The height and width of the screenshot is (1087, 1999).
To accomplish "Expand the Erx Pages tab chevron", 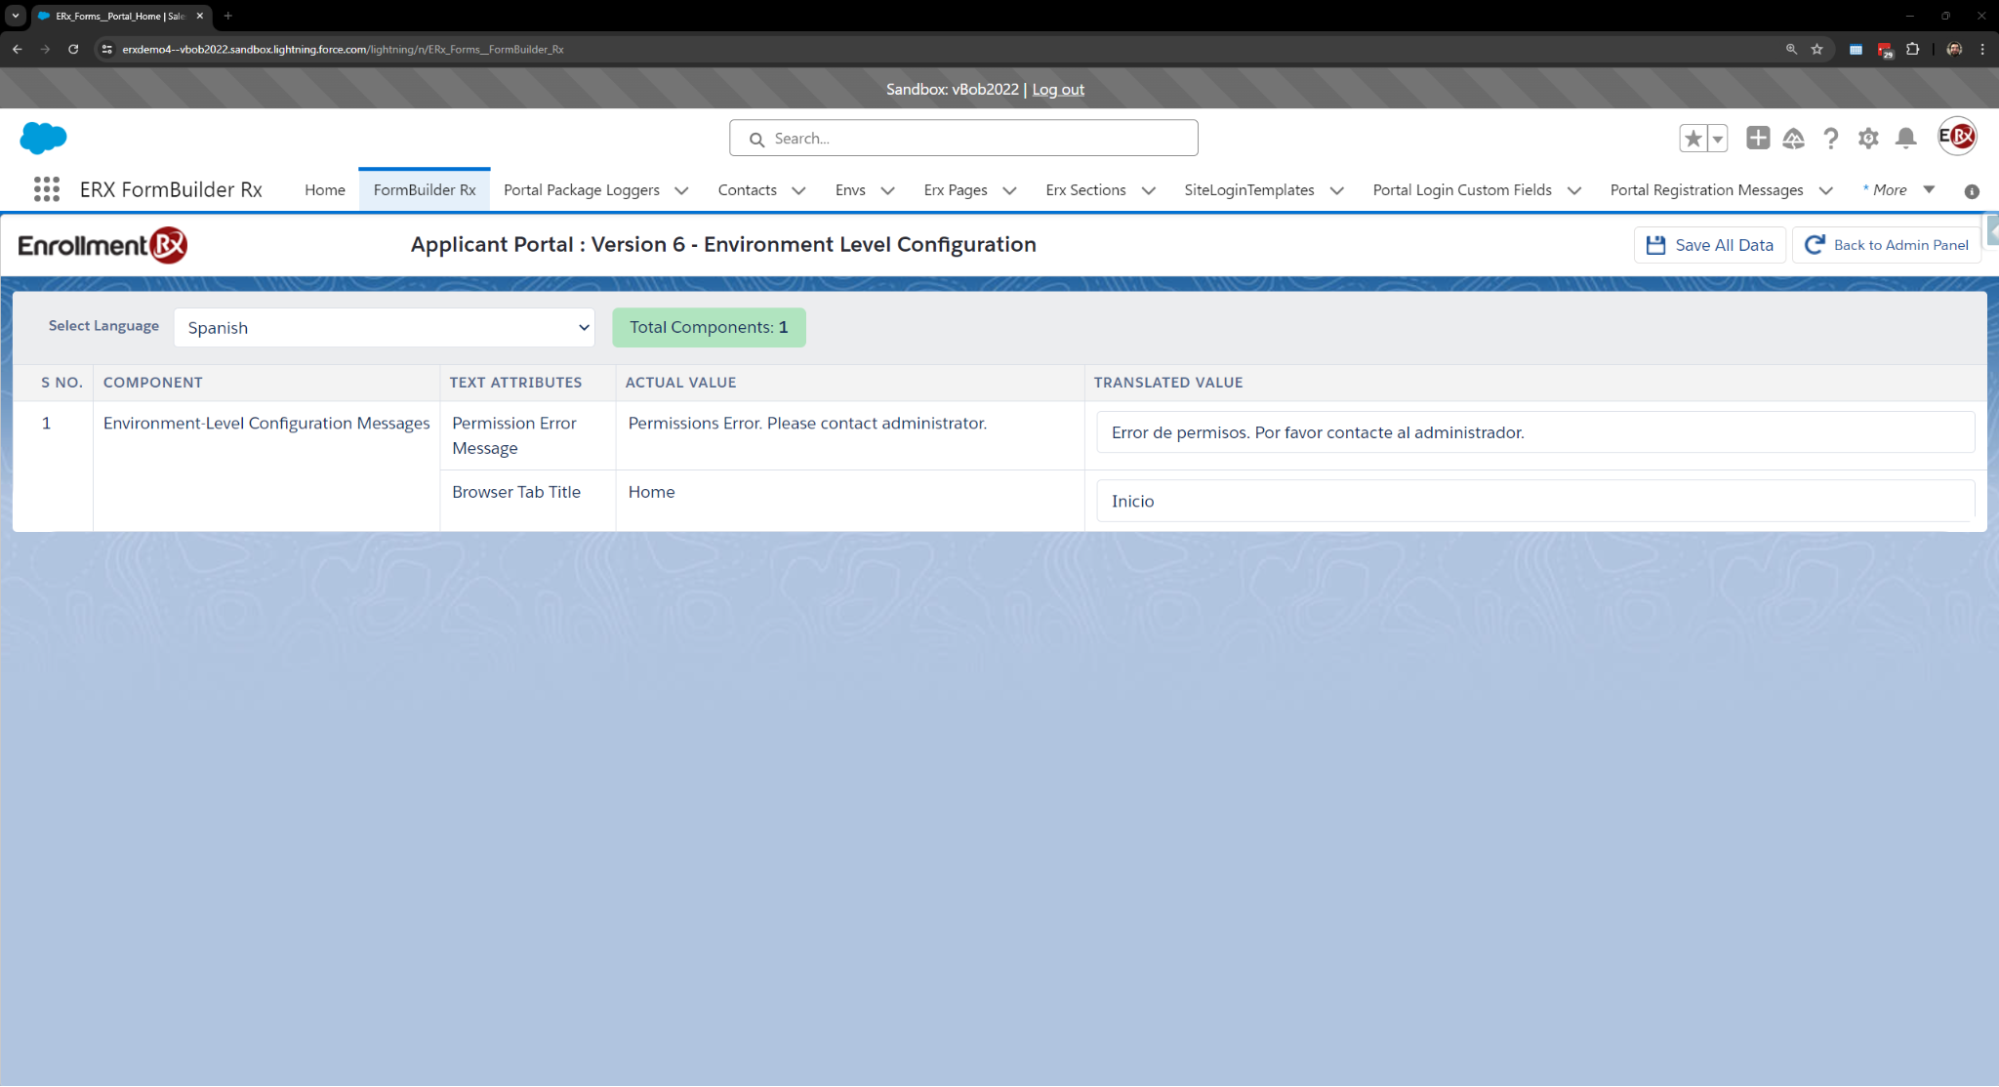I will coord(1009,191).
